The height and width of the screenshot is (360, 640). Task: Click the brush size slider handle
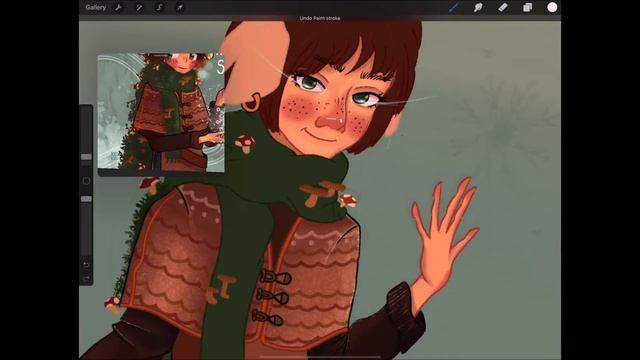86,157
